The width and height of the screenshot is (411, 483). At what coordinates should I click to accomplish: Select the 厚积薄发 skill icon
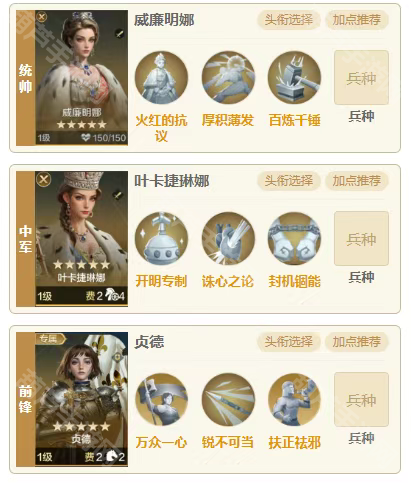coord(228,78)
